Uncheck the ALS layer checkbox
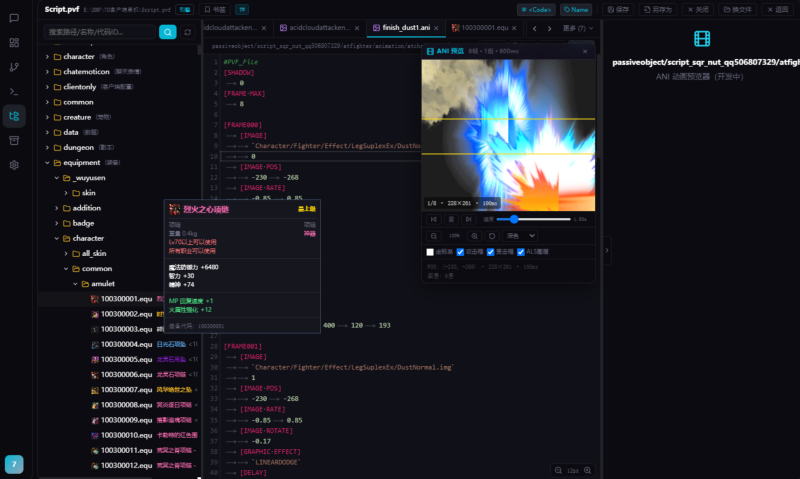 (x=521, y=252)
